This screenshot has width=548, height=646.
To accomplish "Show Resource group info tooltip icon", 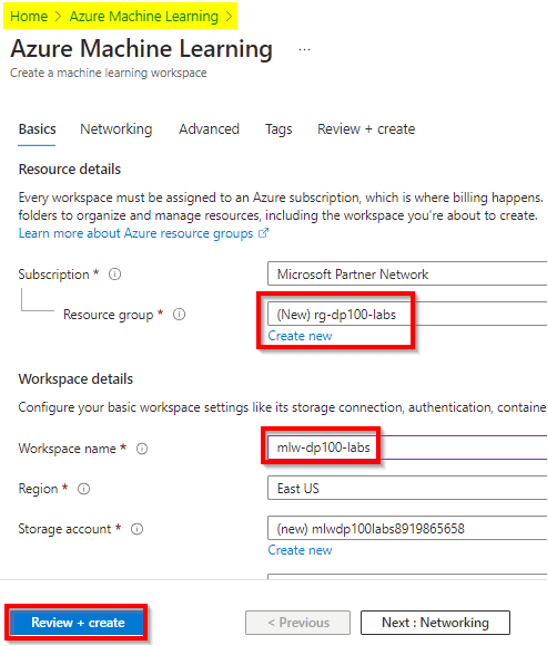I will coord(179,314).
